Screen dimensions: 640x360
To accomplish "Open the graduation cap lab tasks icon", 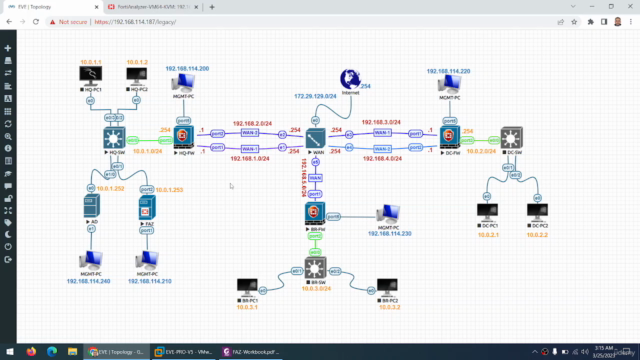I will (x=8, y=174).
